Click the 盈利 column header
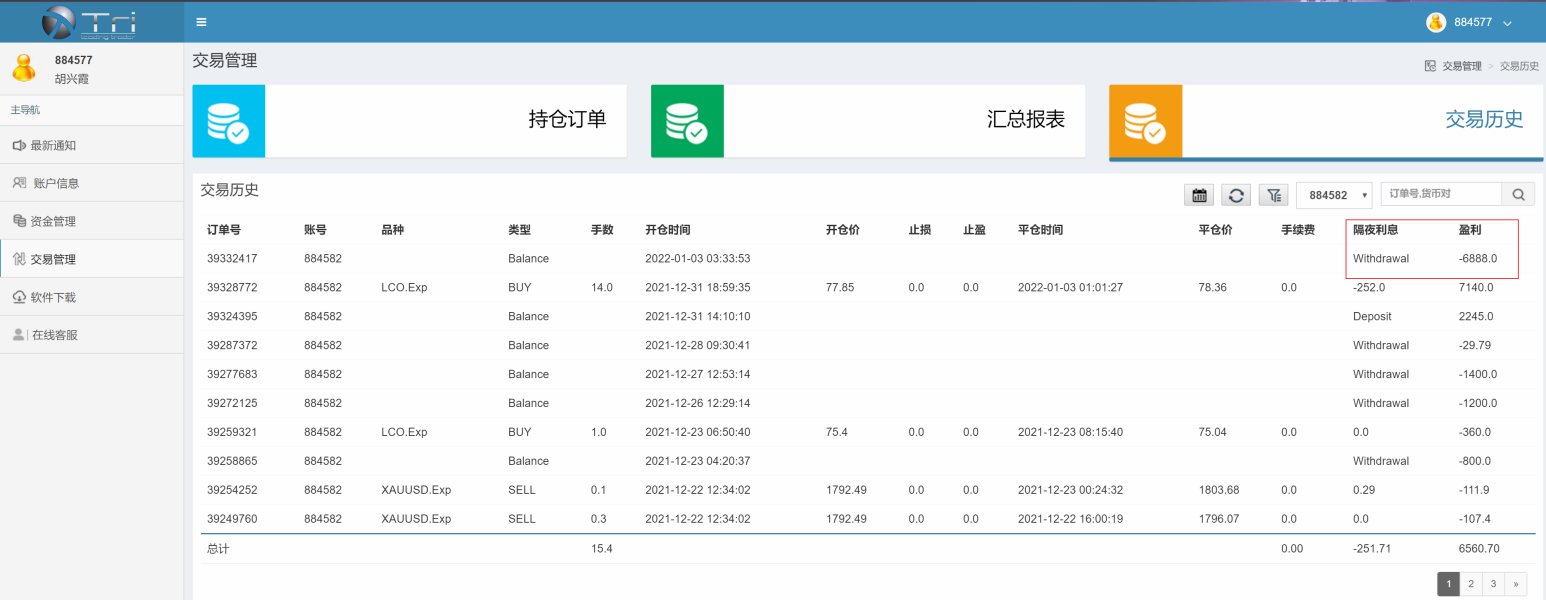The image size is (1546, 600). click(1470, 230)
